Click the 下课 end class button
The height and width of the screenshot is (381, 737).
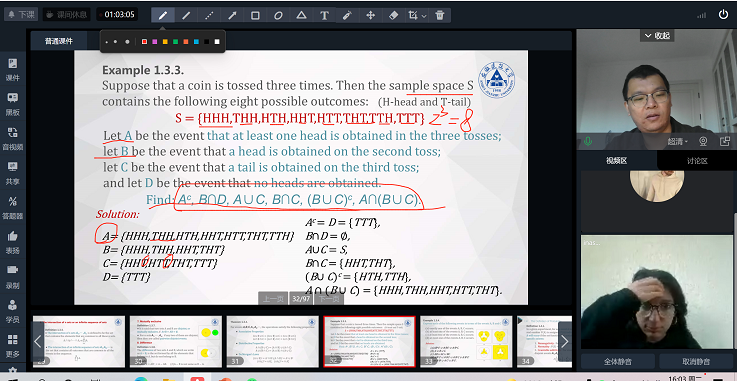point(21,15)
